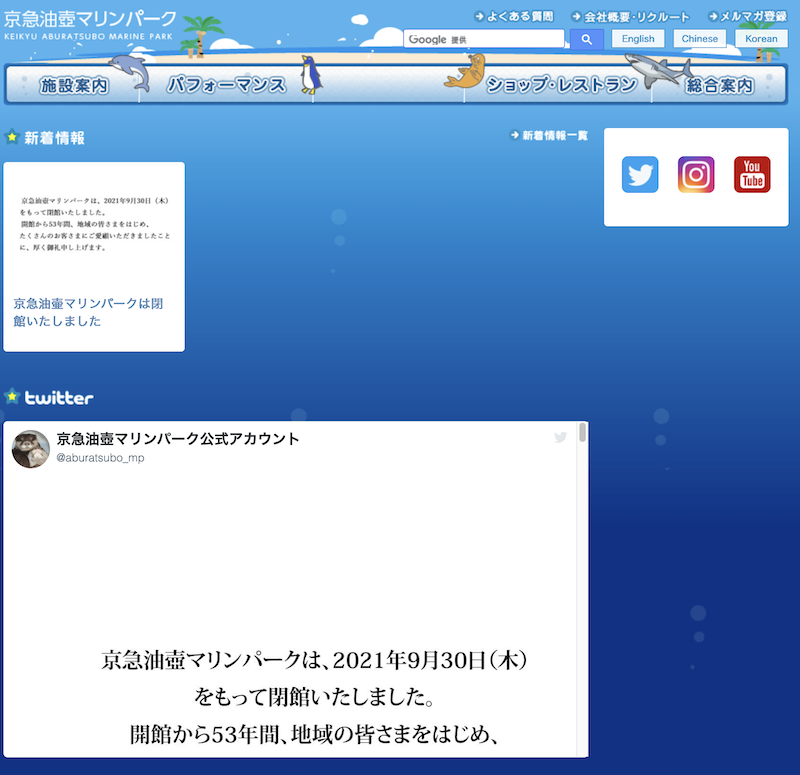Click the blue search magnifier button

586,39
